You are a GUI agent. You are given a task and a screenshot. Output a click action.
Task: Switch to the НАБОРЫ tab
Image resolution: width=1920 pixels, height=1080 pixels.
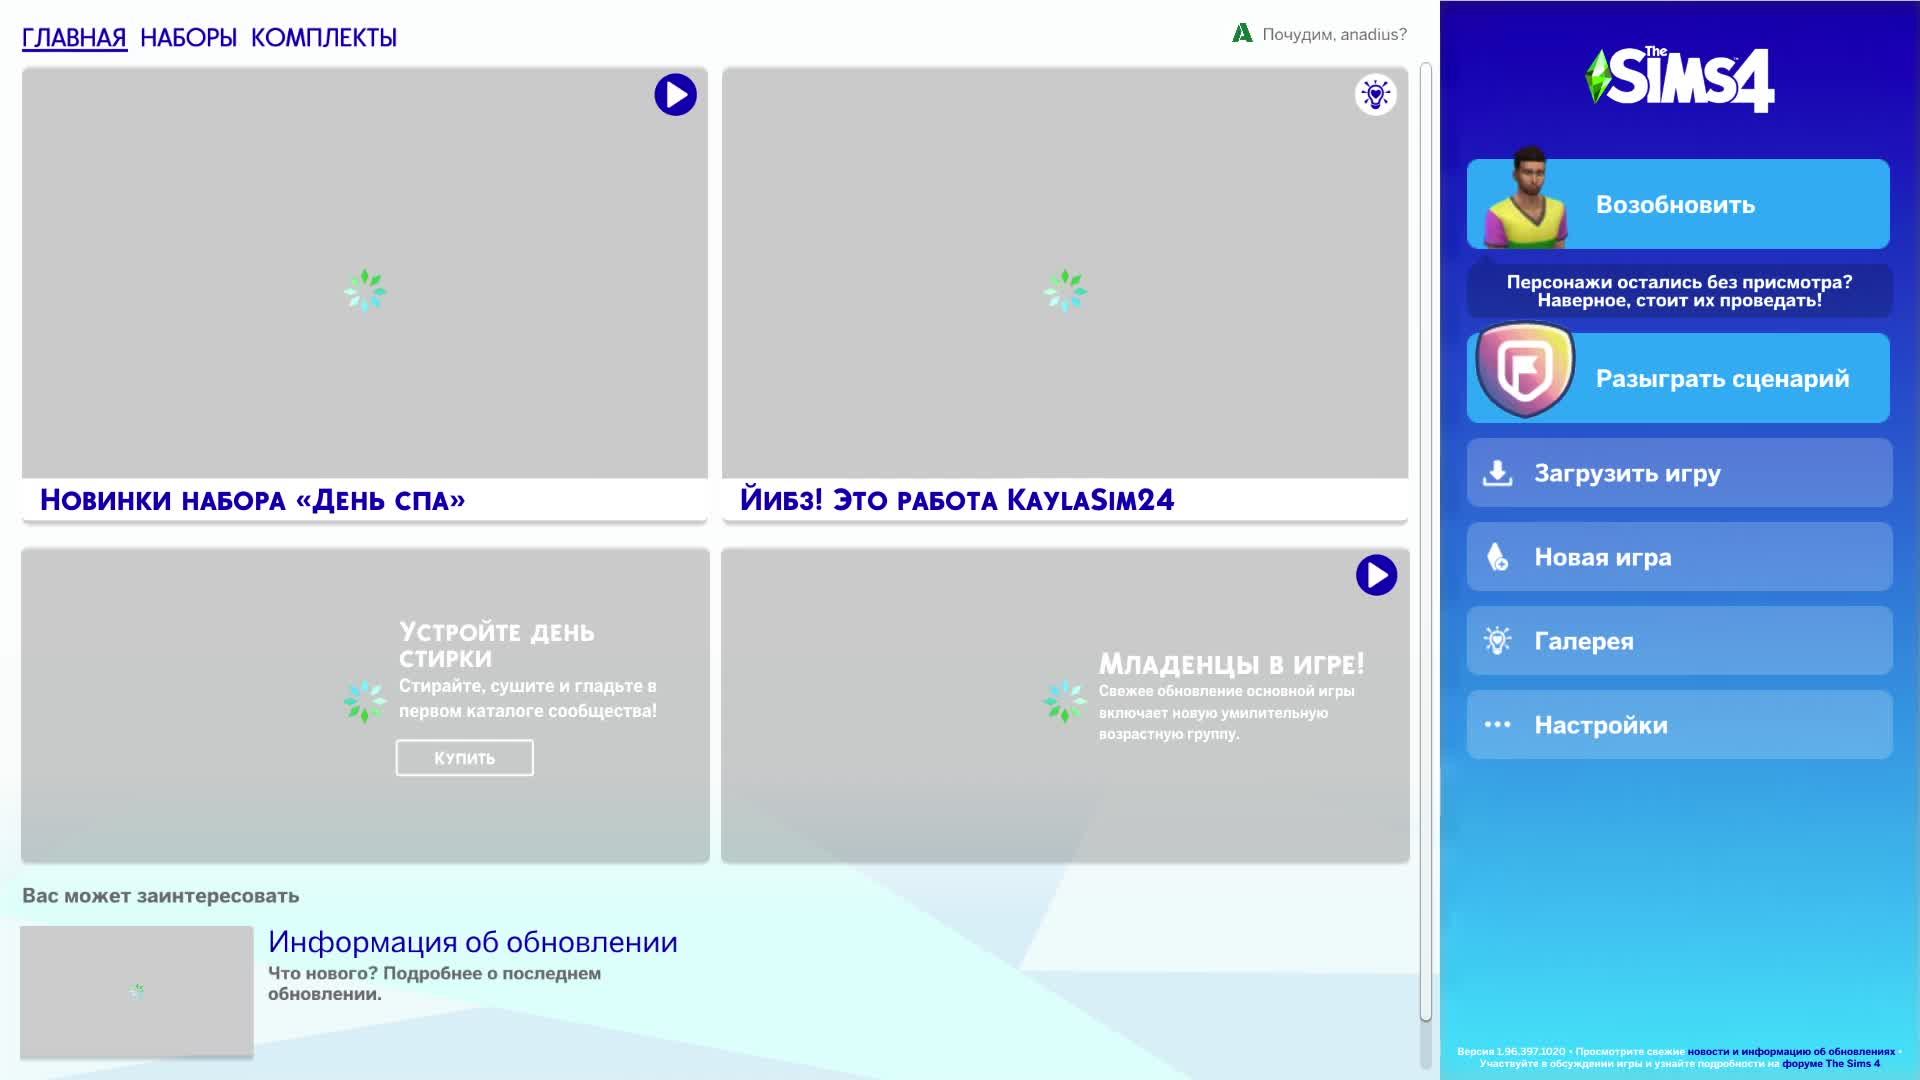pos(188,38)
